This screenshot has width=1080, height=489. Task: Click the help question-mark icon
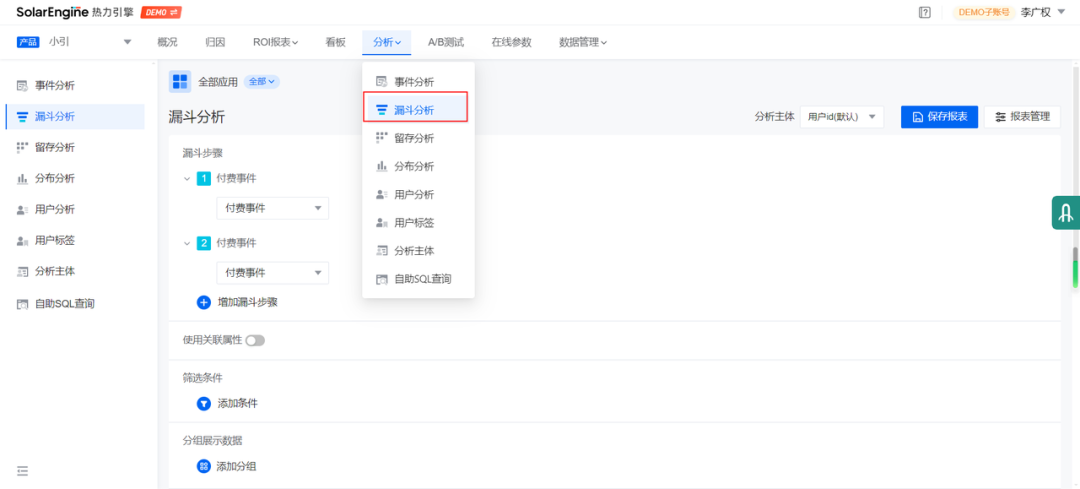(925, 12)
